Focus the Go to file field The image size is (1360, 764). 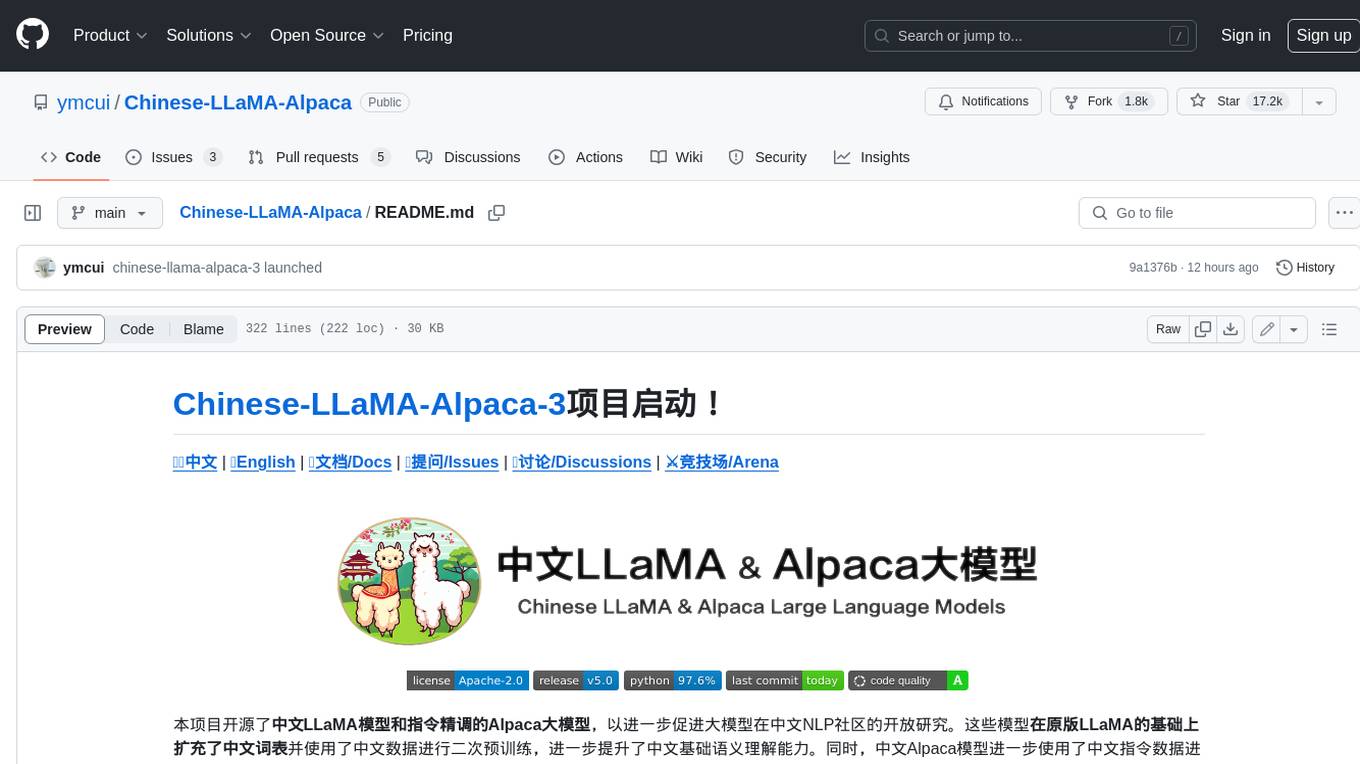click(1197, 213)
